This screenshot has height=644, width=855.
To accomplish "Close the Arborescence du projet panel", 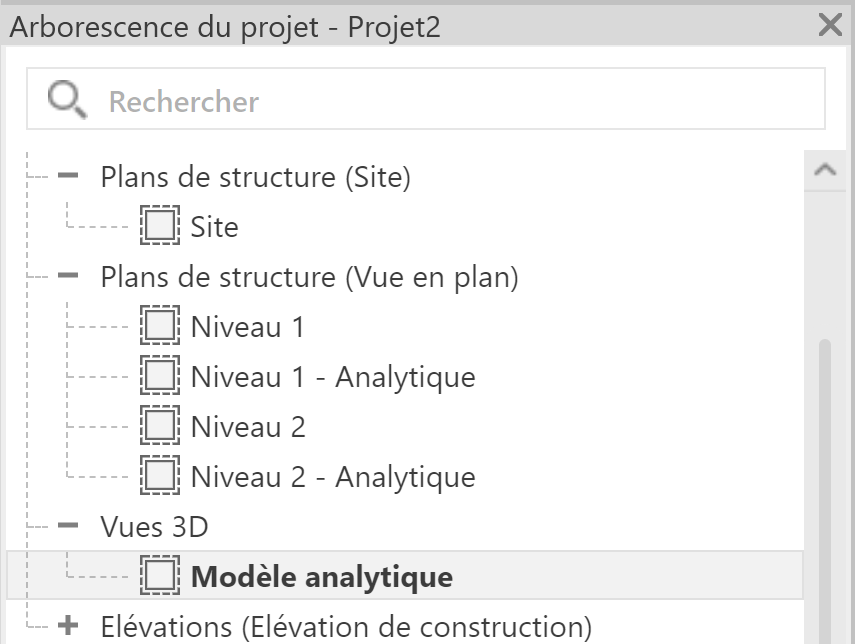I will tap(830, 25).
